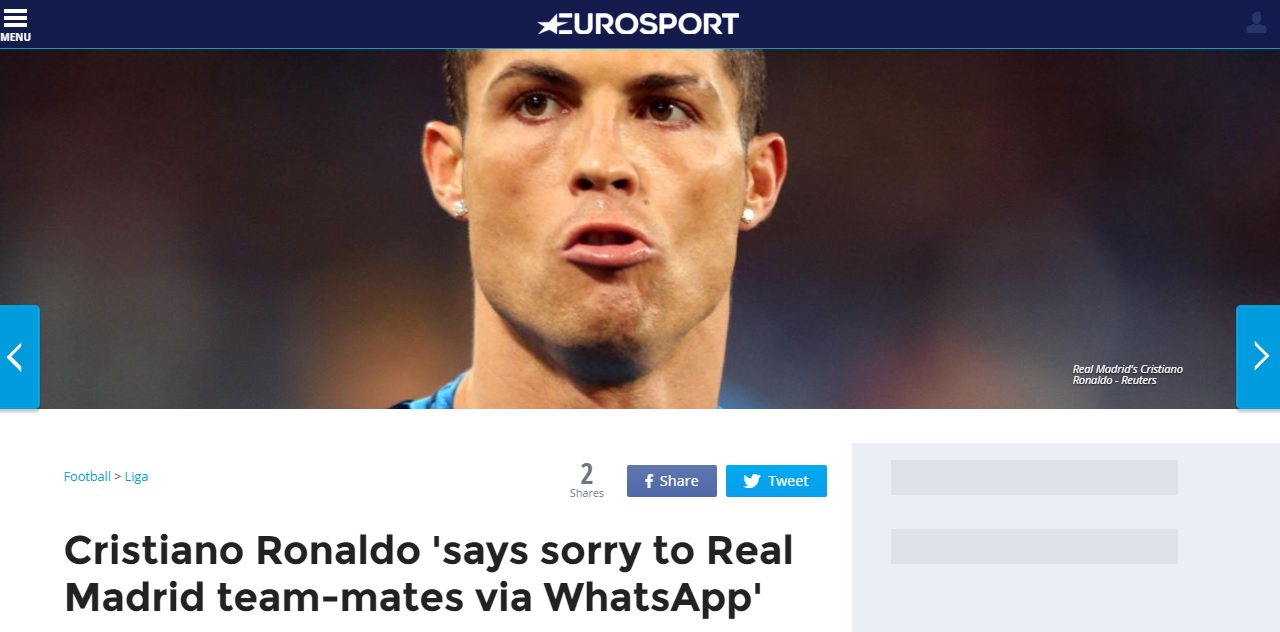
Task: Open the Liga breadcrumb link
Action: (x=136, y=477)
